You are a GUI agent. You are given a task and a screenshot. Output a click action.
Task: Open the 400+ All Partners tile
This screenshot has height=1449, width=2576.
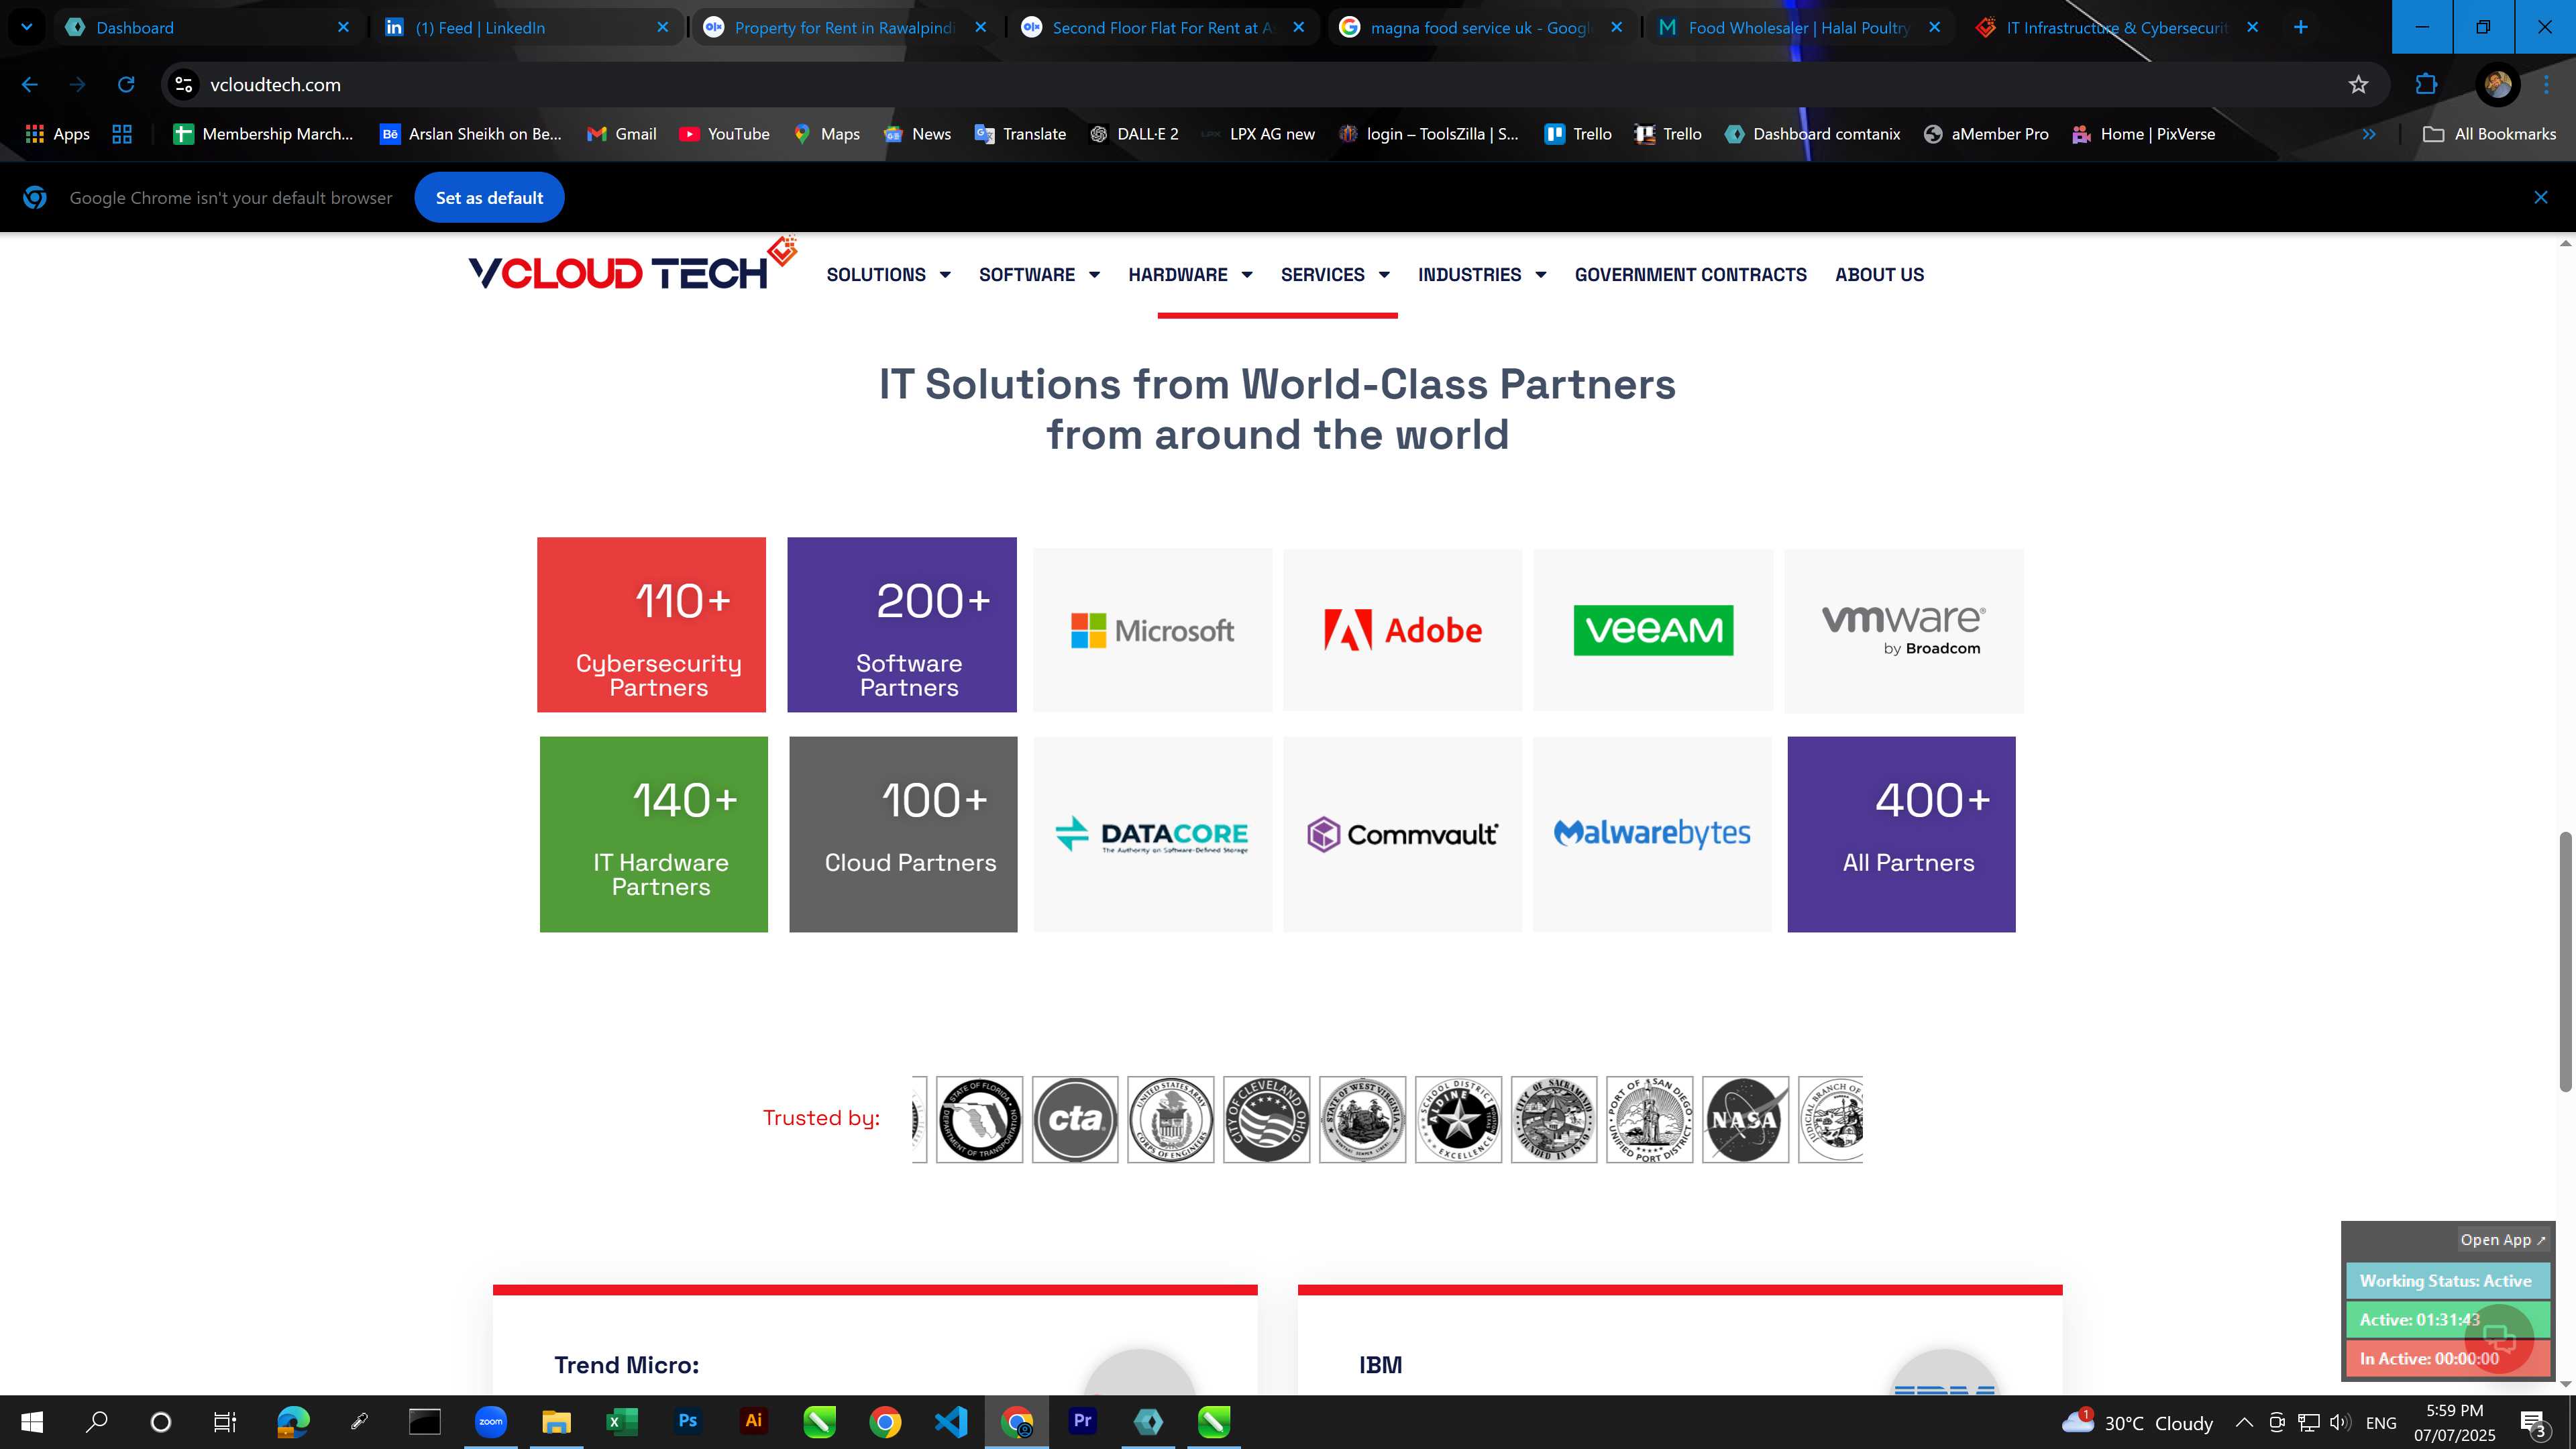[1901, 834]
